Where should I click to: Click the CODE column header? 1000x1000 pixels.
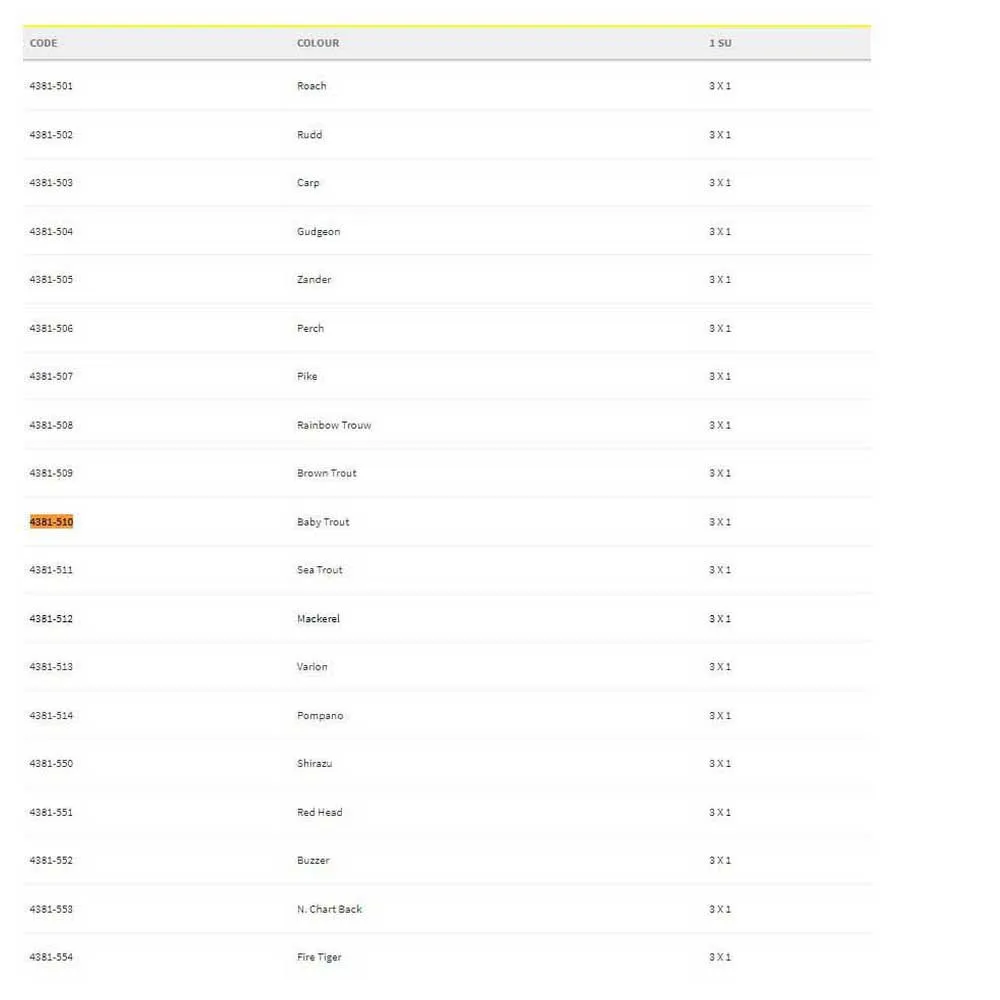tap(44, 43)
